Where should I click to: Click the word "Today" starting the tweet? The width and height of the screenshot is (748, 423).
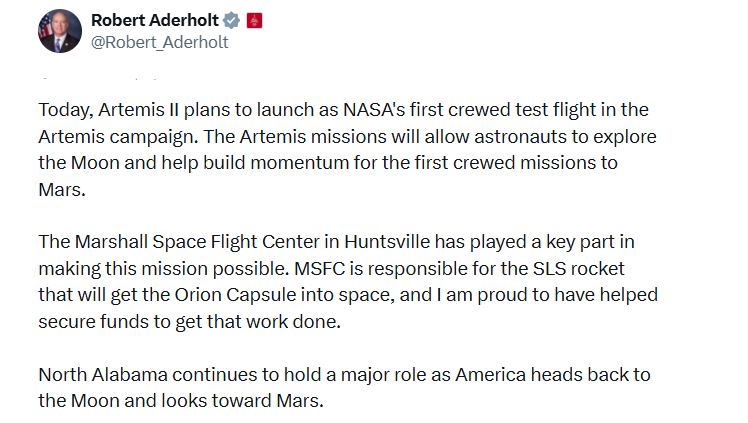pos(64,109)
